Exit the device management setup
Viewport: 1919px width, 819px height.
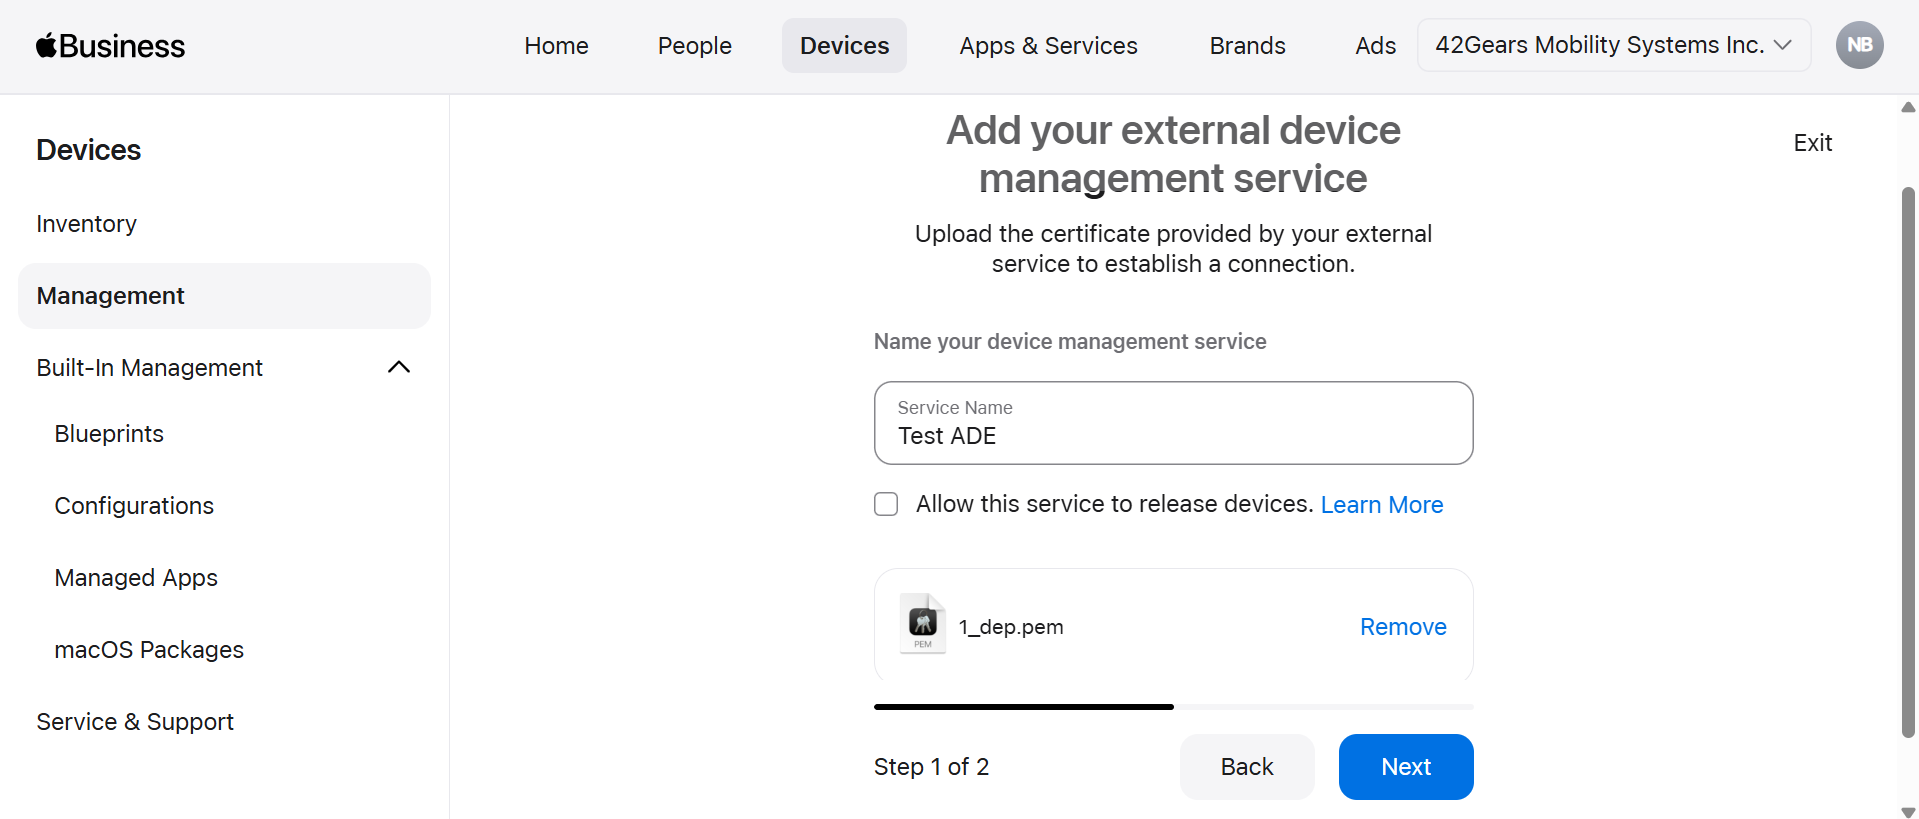[x=1812, y=143]
